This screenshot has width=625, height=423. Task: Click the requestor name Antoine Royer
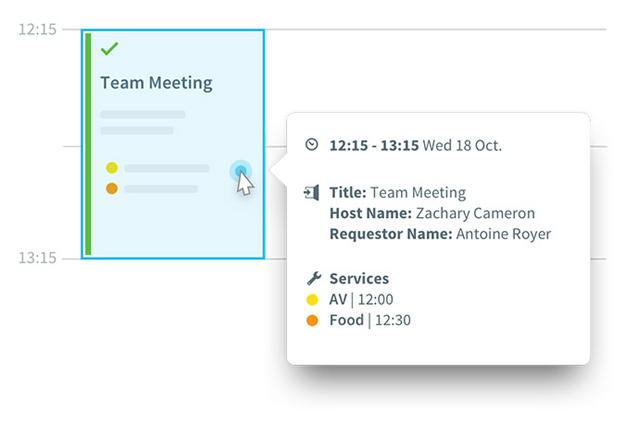tap(503, 234)
